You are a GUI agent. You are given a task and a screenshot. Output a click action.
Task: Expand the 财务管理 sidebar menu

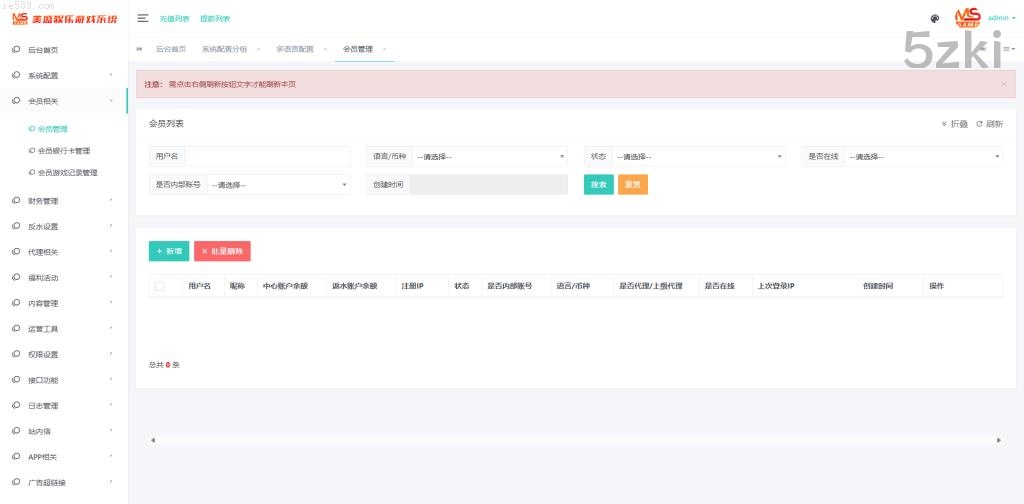(64, 201)
